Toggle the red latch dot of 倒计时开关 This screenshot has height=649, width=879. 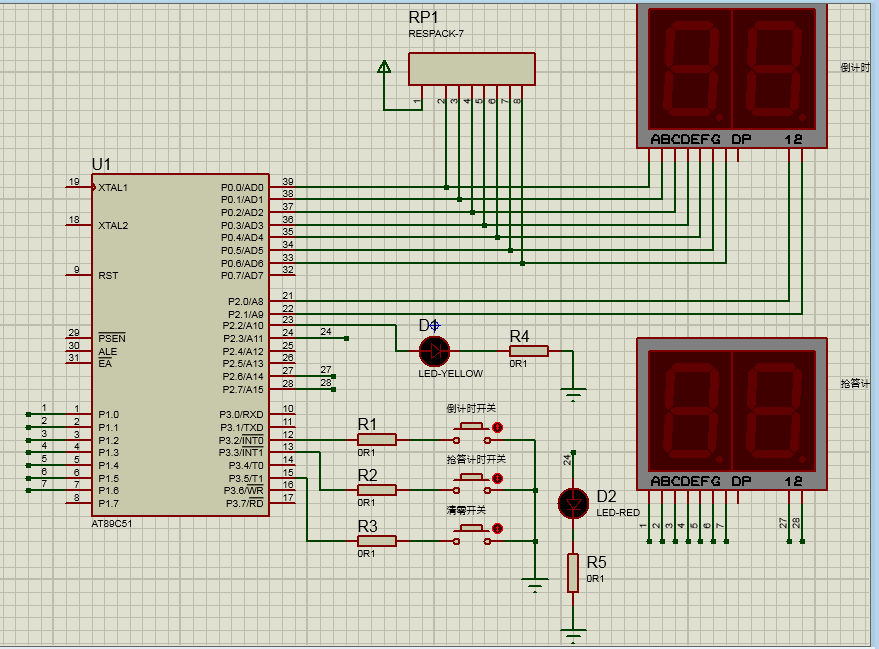[497, 428]
